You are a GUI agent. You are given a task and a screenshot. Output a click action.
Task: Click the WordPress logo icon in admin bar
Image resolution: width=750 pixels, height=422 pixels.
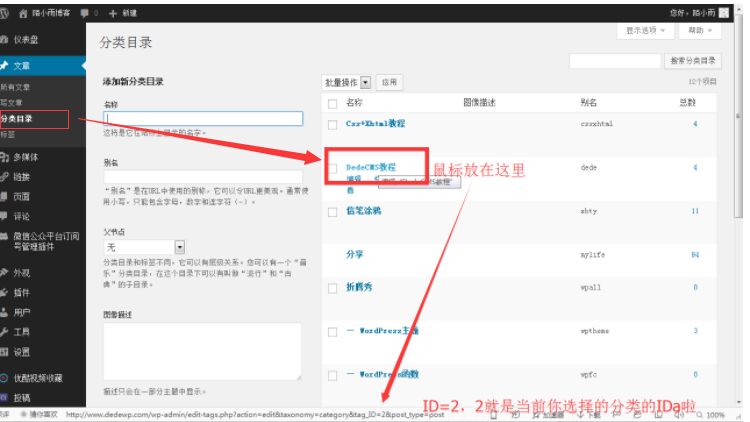click(7, 13)
